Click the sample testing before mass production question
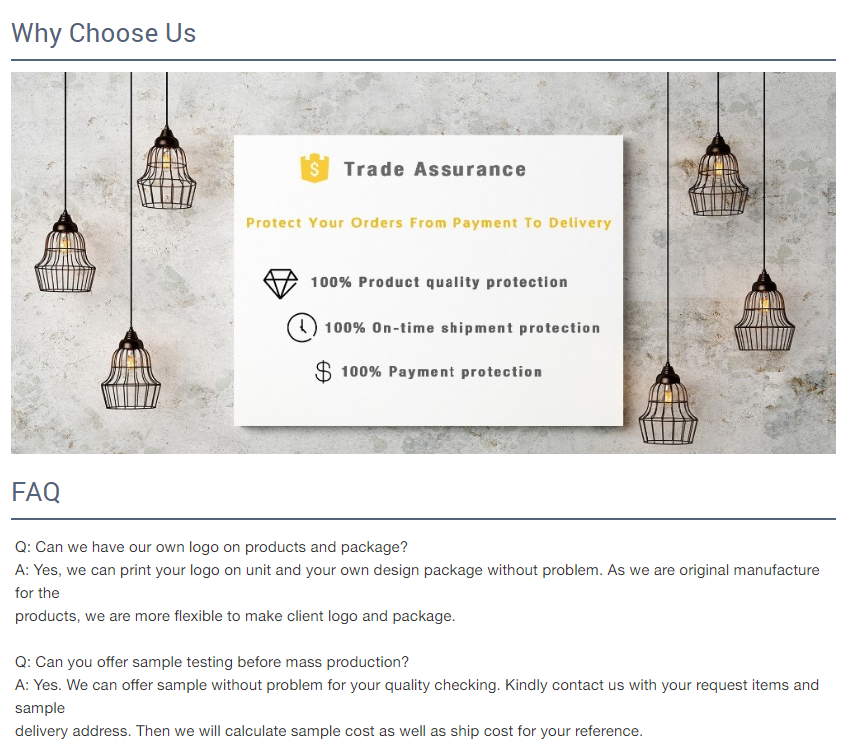Viewport: 857px width, 750px height. (x=212, y=662)
